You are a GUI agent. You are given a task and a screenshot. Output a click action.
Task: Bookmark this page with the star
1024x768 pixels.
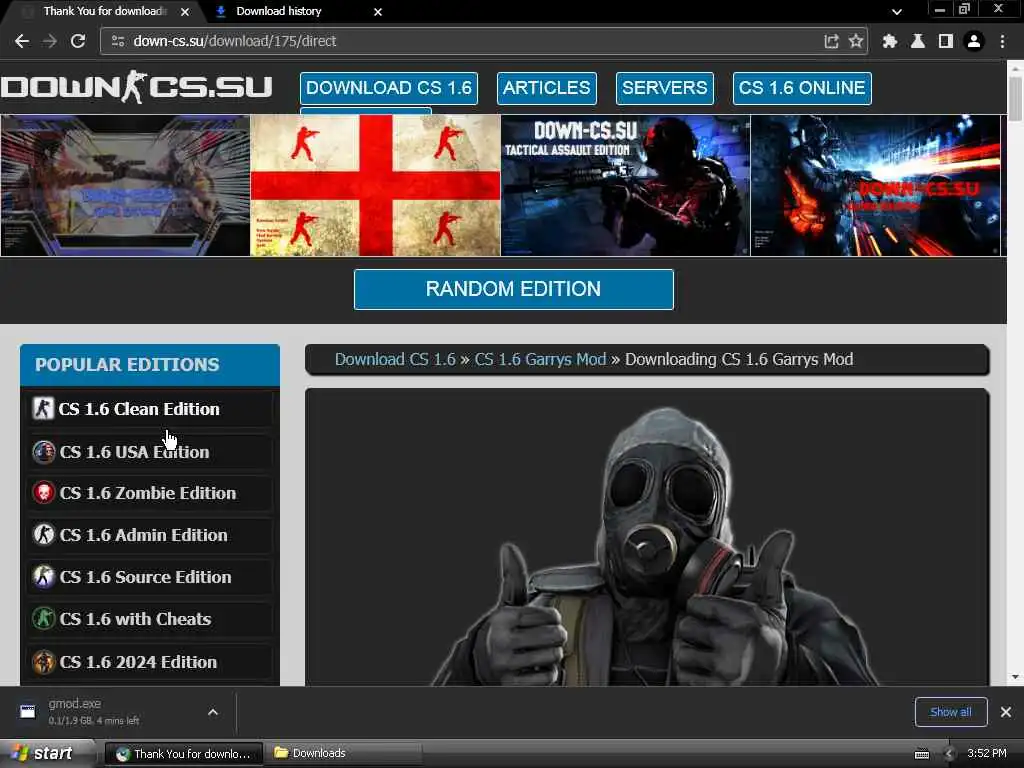(856, 41)
